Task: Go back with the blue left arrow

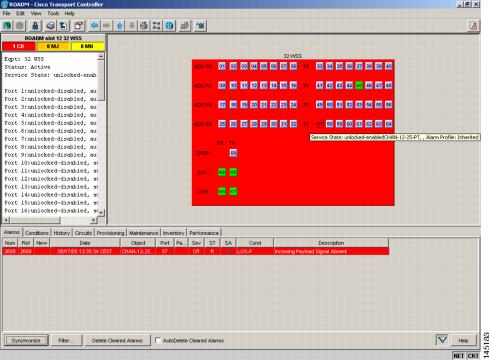Action: pos(95,26)
